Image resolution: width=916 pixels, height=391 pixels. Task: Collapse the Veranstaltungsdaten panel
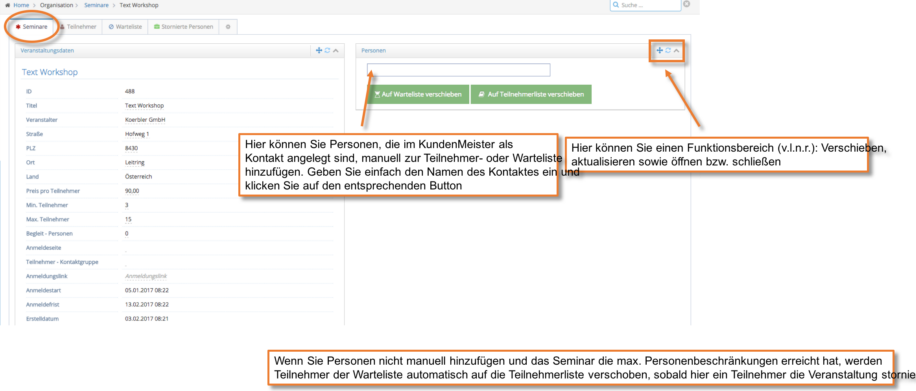(335, 50)
